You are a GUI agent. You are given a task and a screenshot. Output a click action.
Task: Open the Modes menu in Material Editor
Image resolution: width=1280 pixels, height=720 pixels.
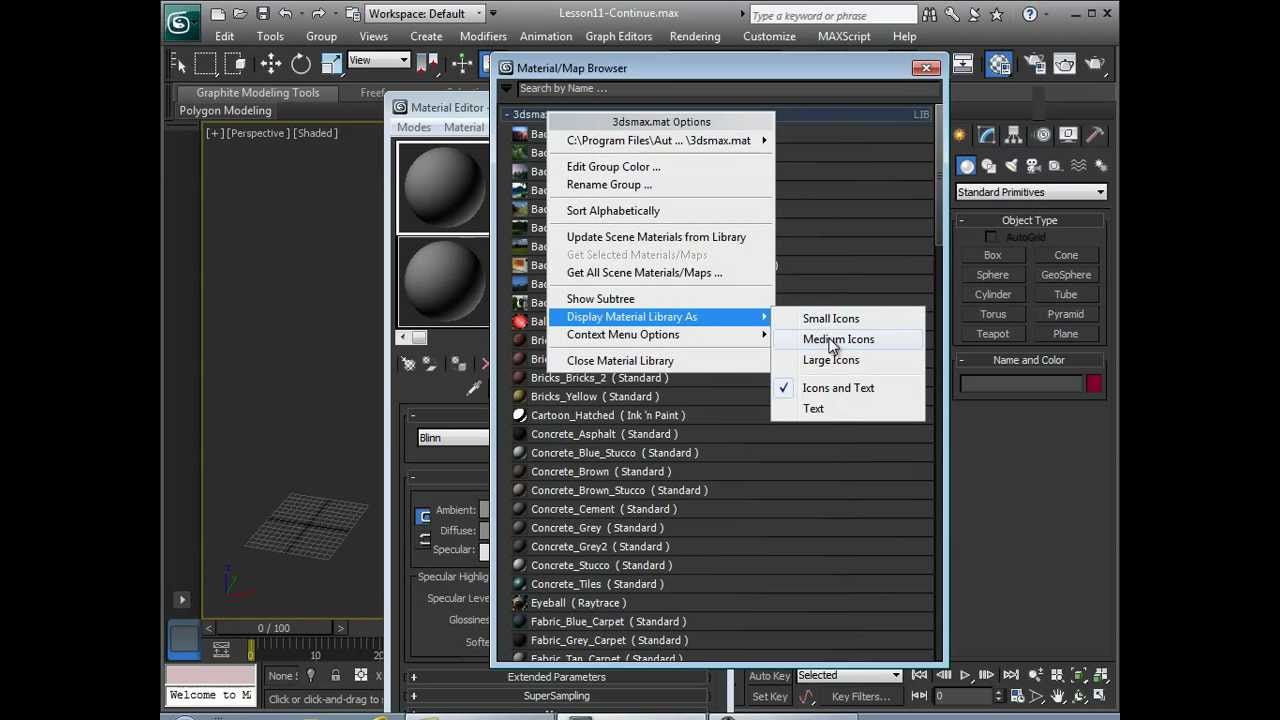point(414,127)
